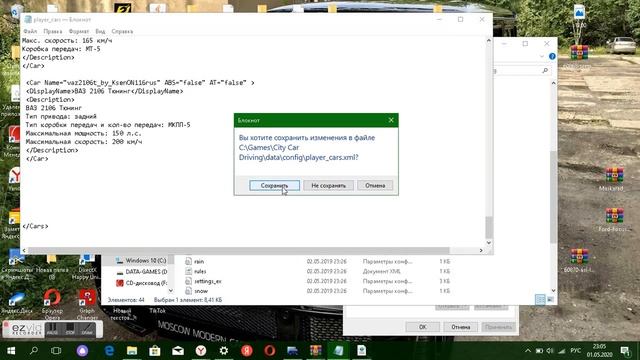Click Notepad horizontal scrollbar thumb

point(238,250)
